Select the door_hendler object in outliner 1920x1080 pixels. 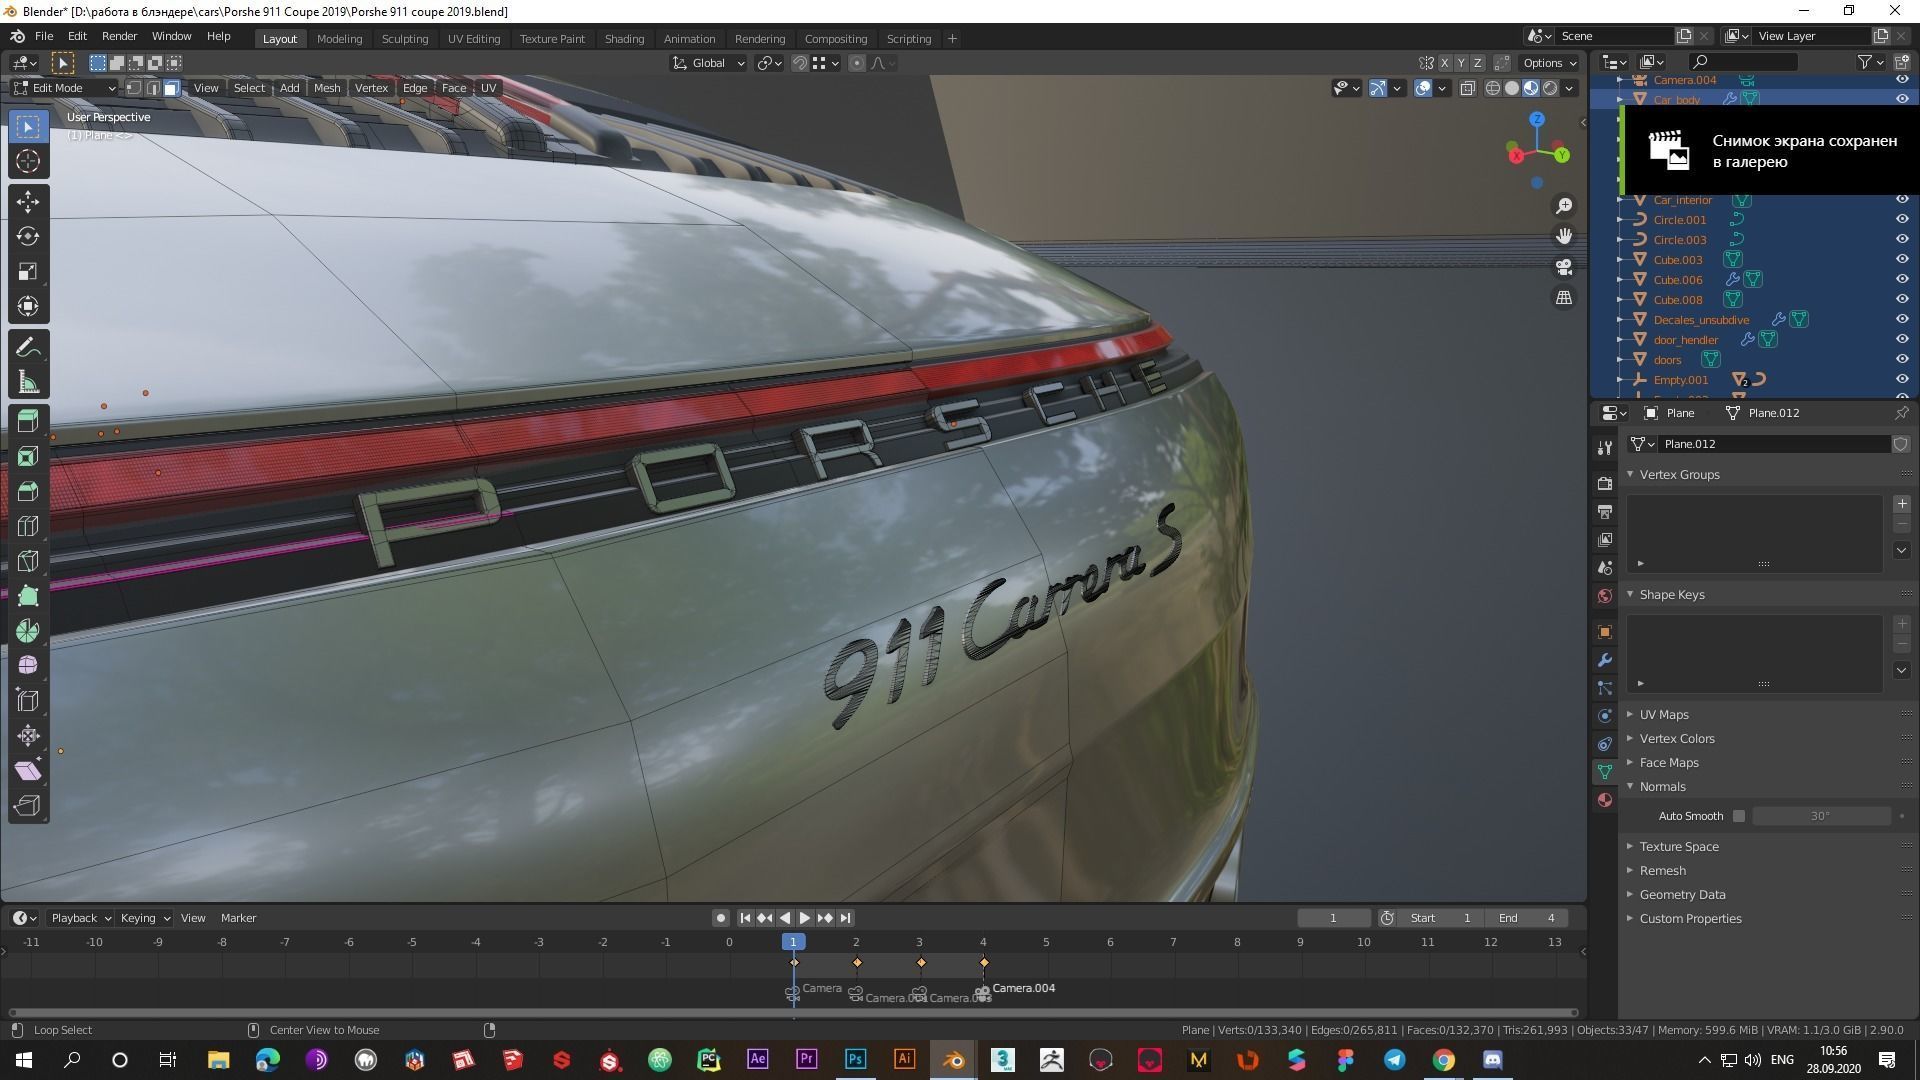(1685, 339)
